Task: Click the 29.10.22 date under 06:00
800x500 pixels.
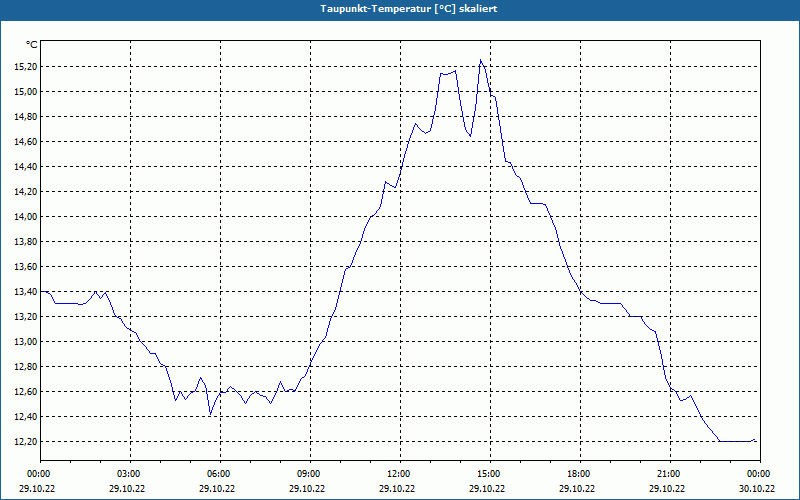Action: point(217,489)
